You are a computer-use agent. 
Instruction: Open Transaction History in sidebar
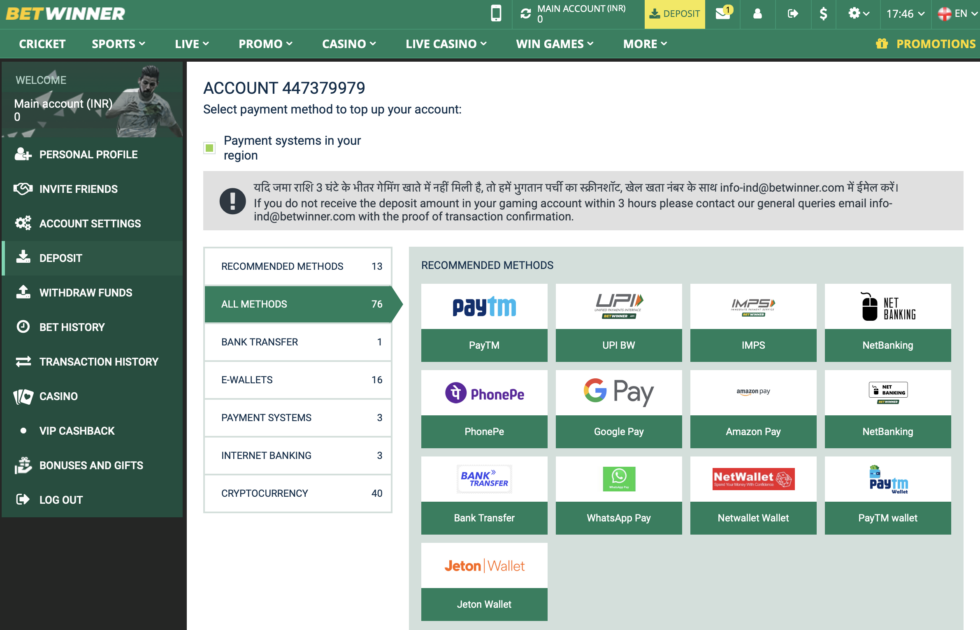92,362
